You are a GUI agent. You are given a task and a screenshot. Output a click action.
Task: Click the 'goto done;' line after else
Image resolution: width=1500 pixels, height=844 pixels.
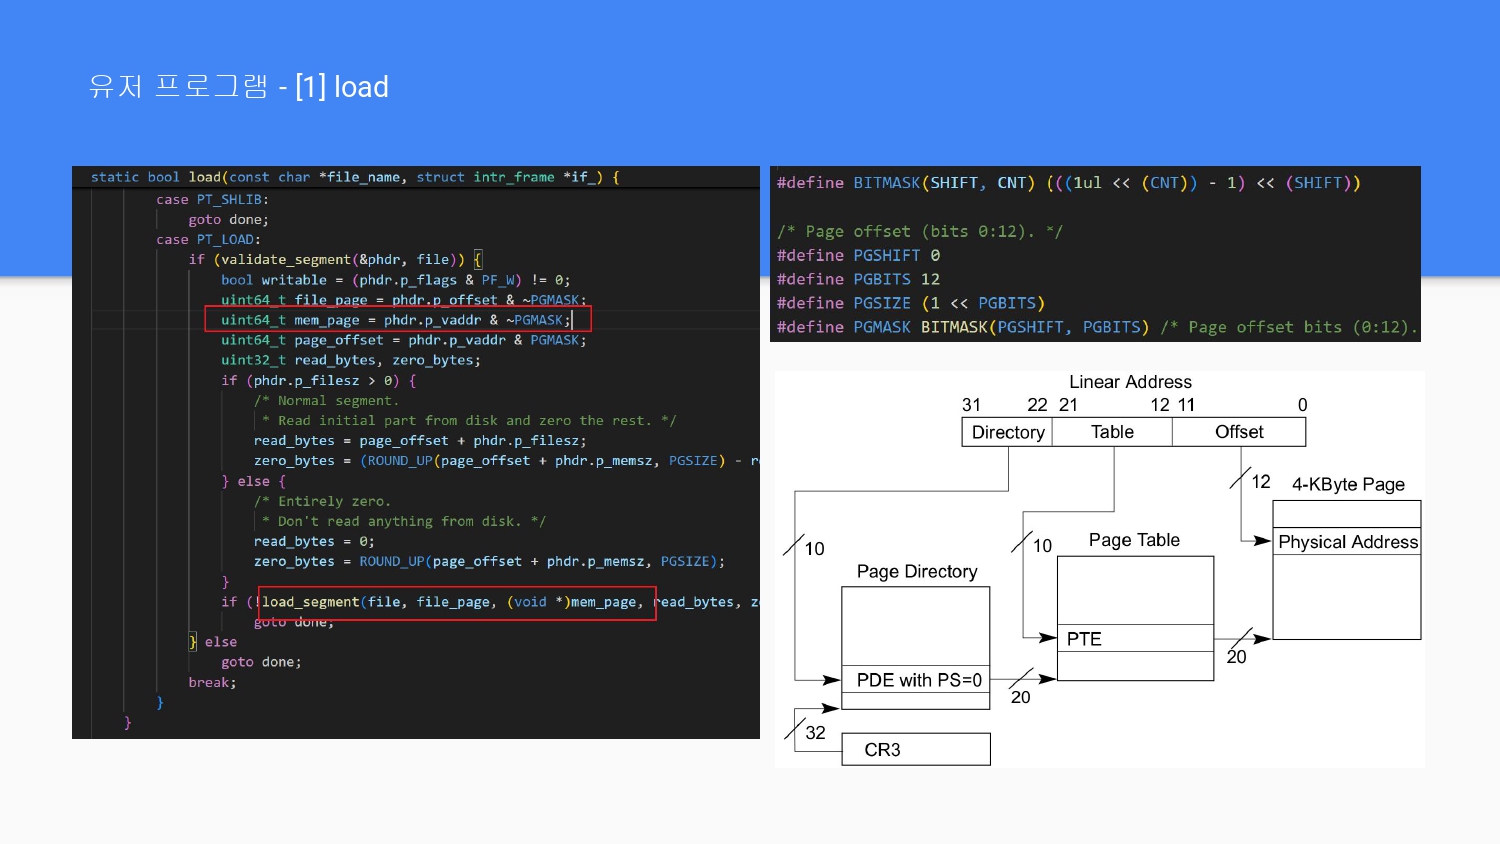[x=260, y=662]
